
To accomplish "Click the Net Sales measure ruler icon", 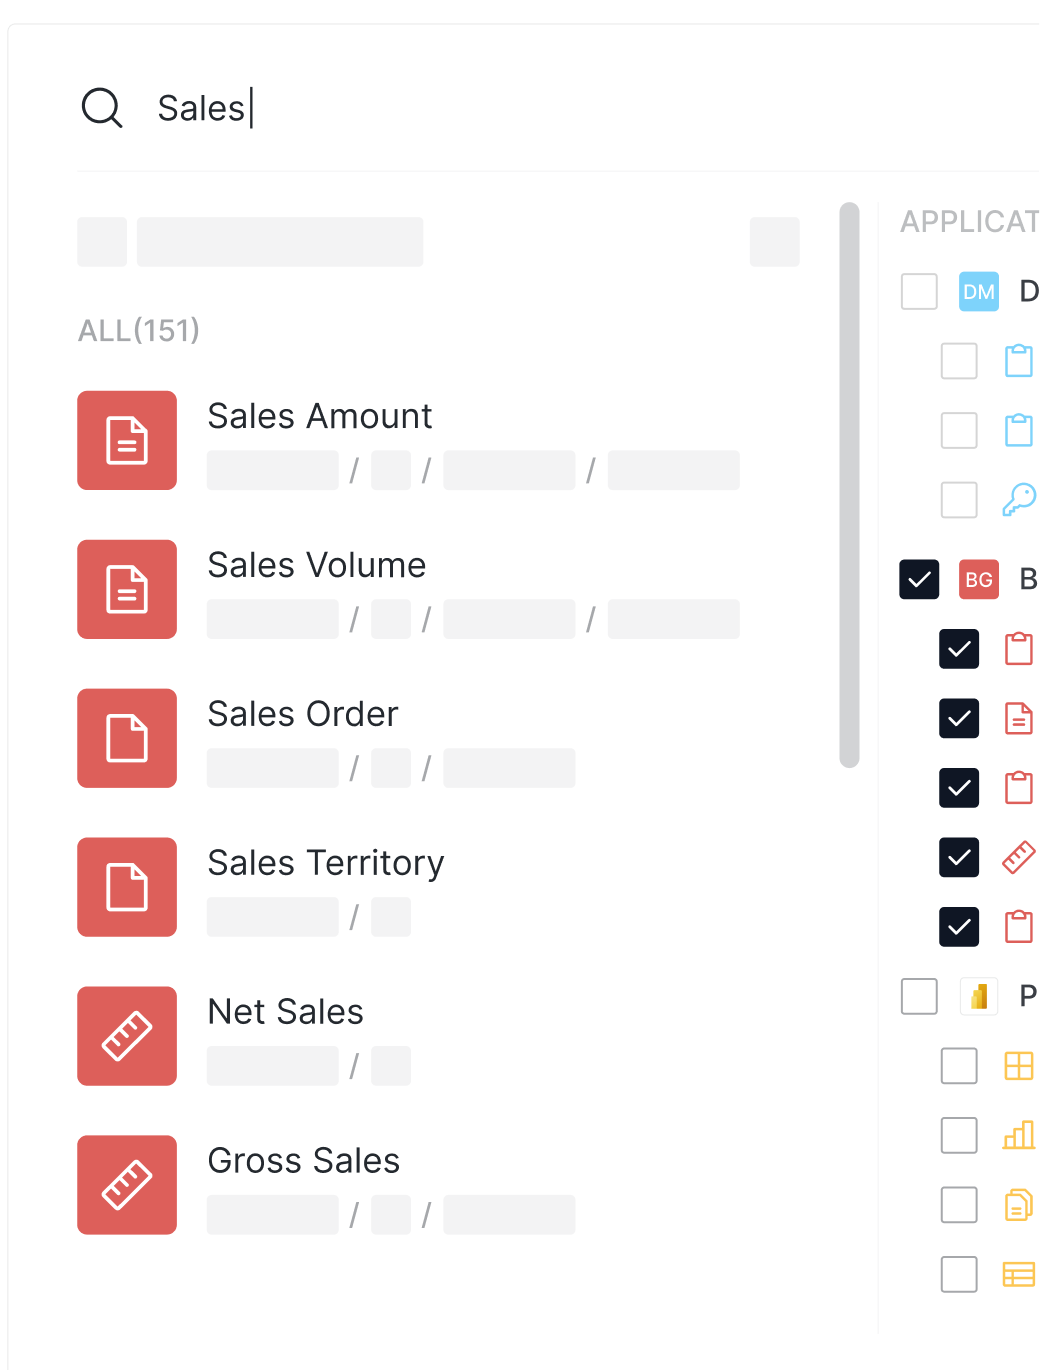I will pyautogui.click(x=127, y=1036).
